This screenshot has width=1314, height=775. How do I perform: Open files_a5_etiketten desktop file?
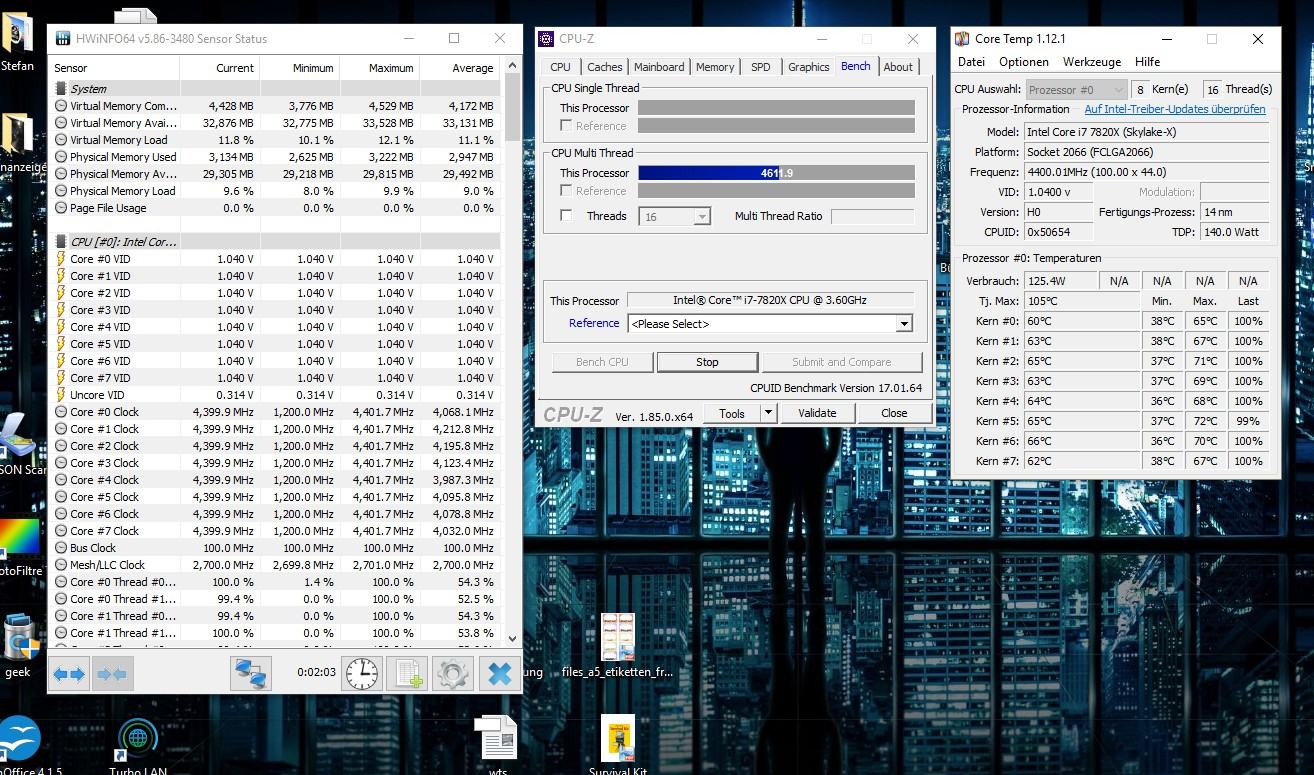coord(618,645)
